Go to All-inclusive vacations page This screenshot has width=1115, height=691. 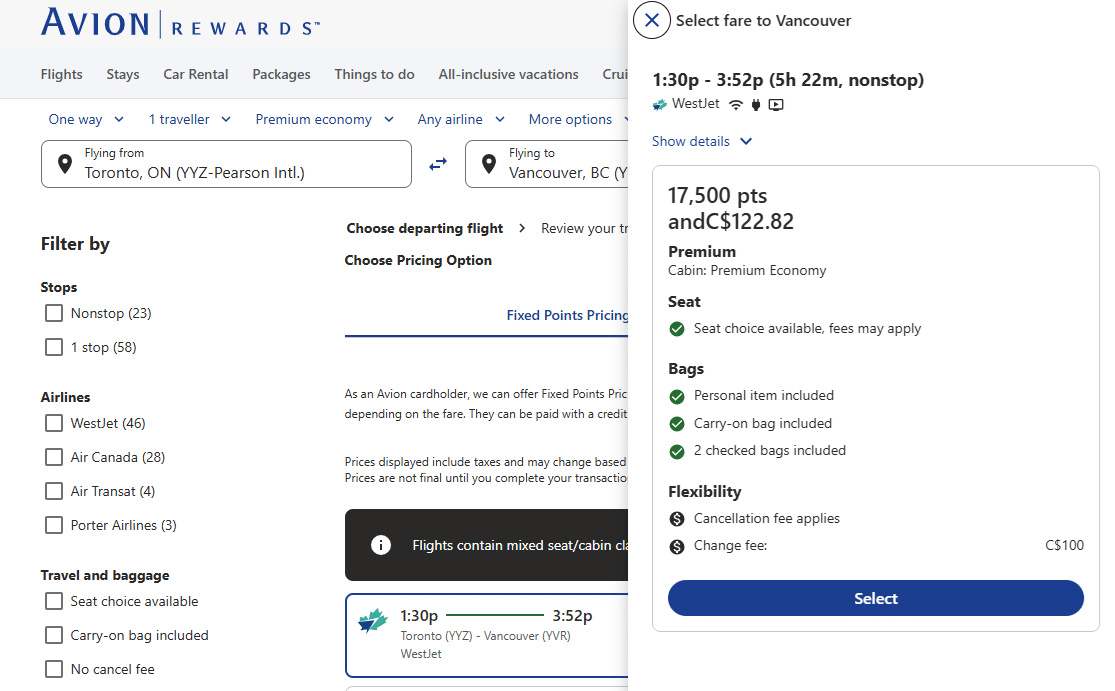coord(508,74)
